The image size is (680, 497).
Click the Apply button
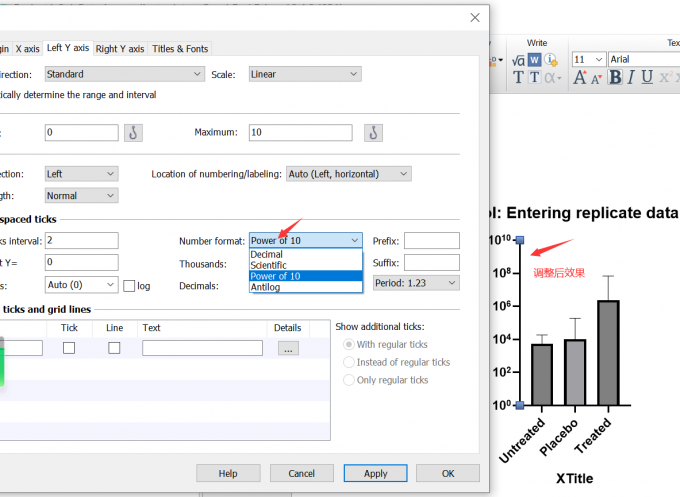click(x=375, y=473)
